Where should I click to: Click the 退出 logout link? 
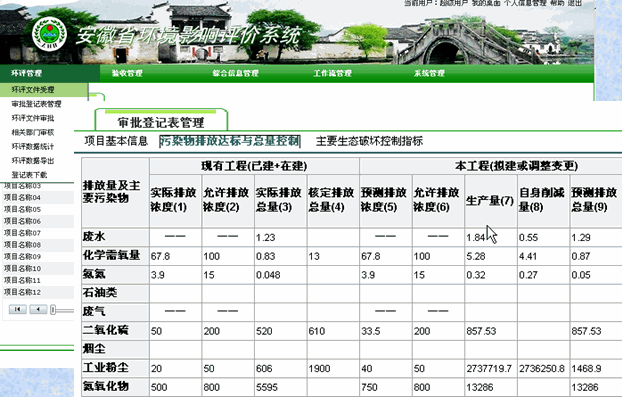(x=575, y=3)
